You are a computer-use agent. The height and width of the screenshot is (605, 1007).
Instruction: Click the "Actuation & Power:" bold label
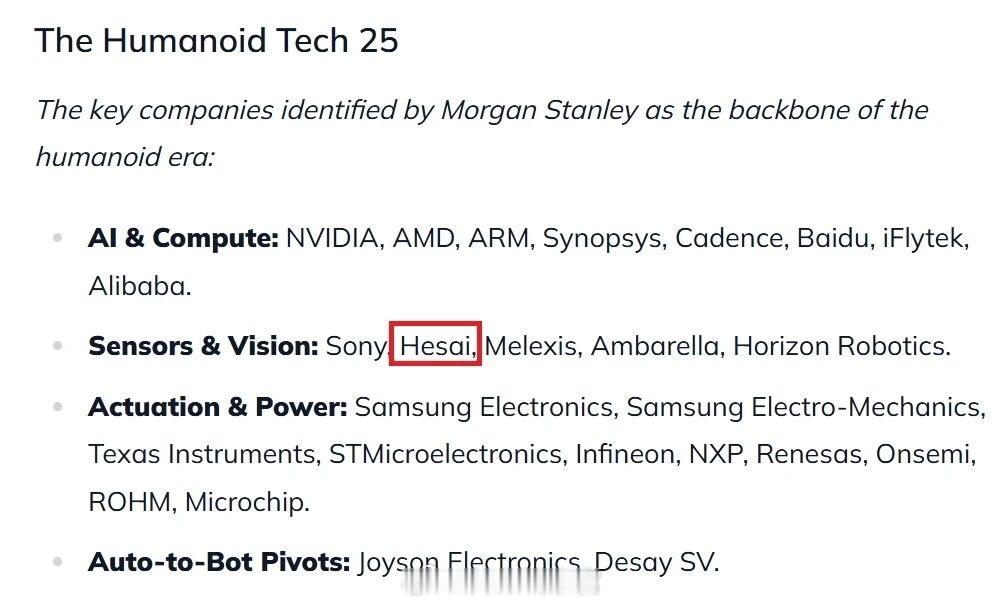pos(217,407)
